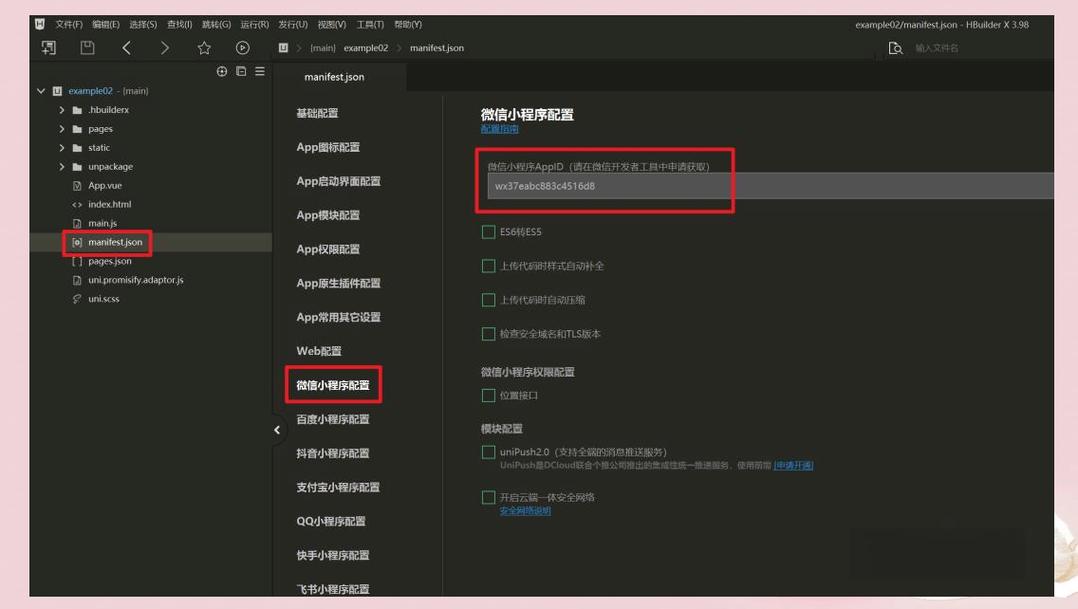Viewport: 1078px width, 609px height.
Task: Check 开启云端一体安全网络
Action: pos(488,498)
